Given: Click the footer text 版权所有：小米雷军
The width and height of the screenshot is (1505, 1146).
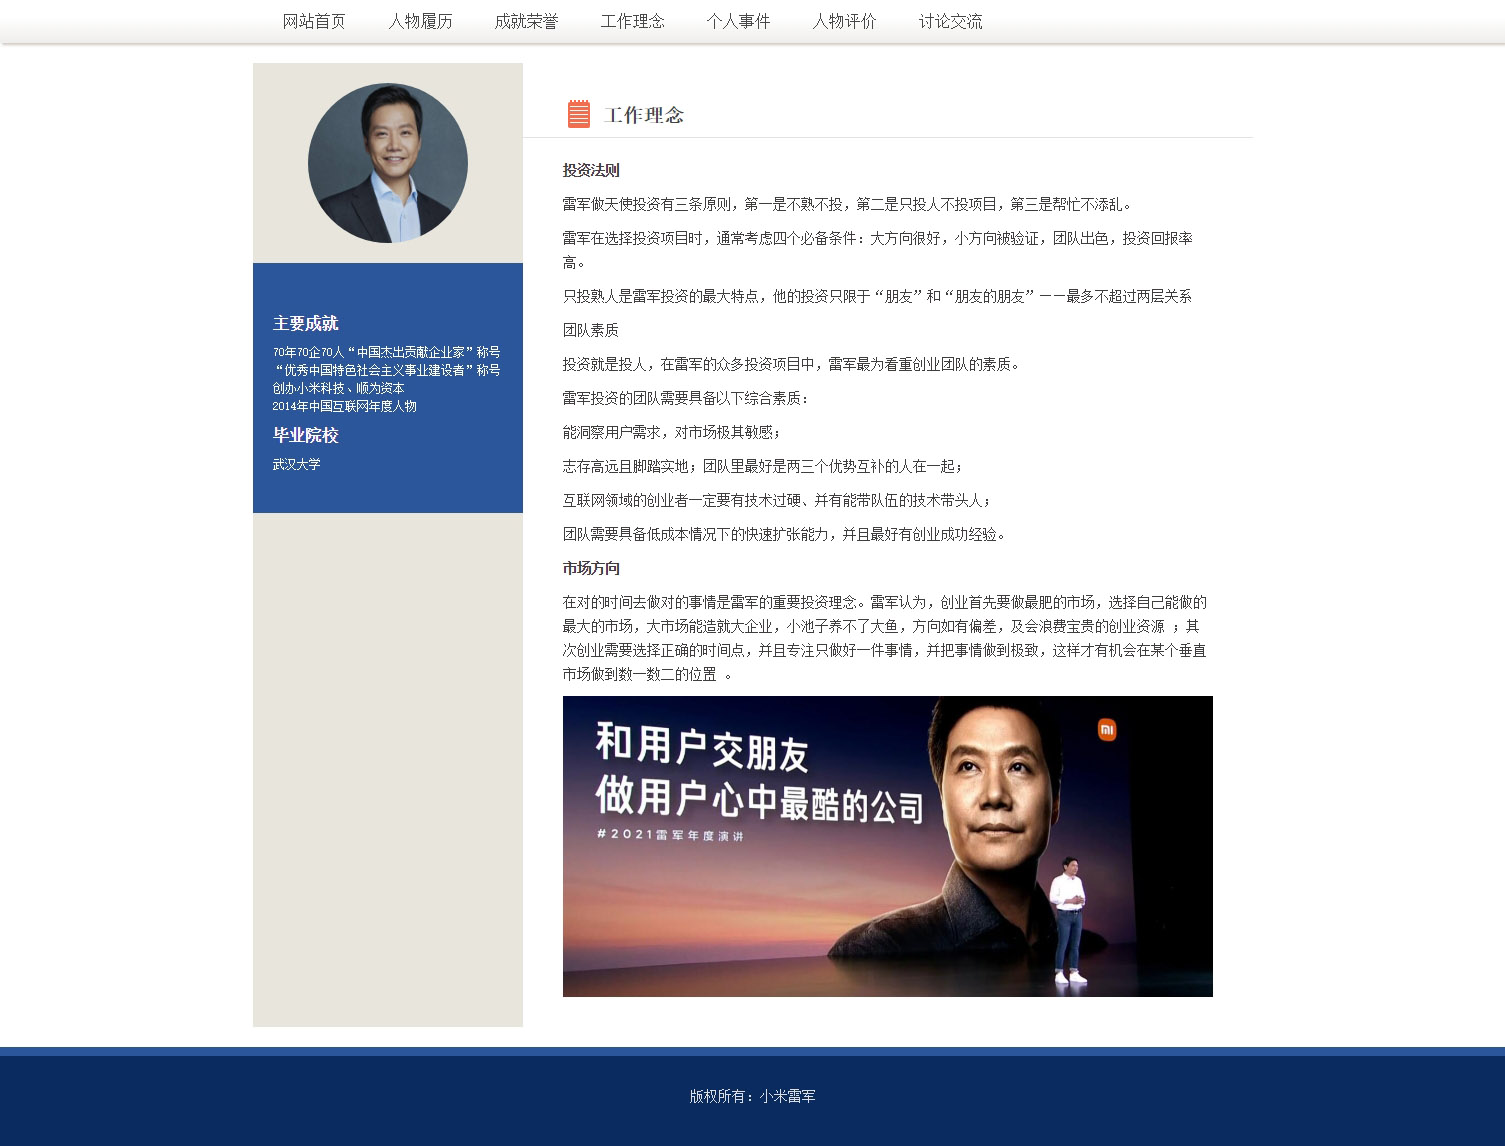Looking at the screenshot, I should click(x=752, y=1096).
